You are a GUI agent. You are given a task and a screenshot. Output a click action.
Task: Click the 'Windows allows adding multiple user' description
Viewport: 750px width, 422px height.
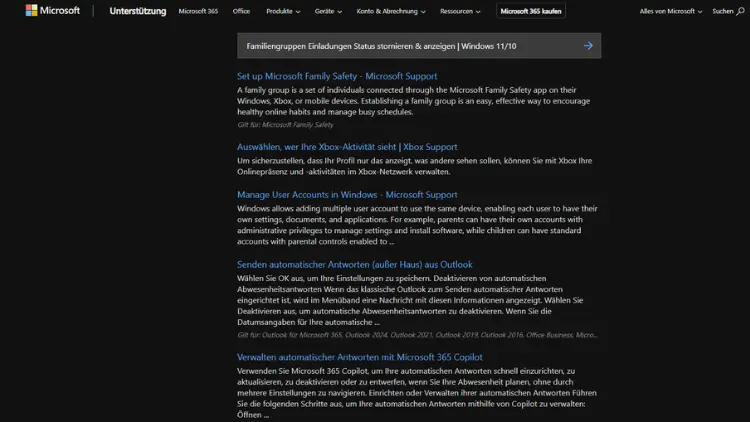pos(417,225)
